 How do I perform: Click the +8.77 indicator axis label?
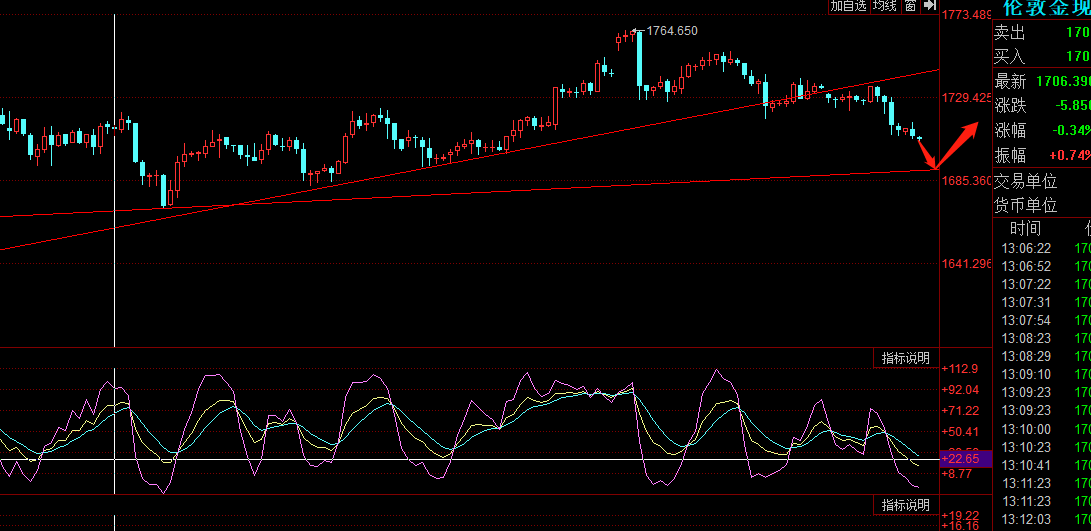coord(957,473)
